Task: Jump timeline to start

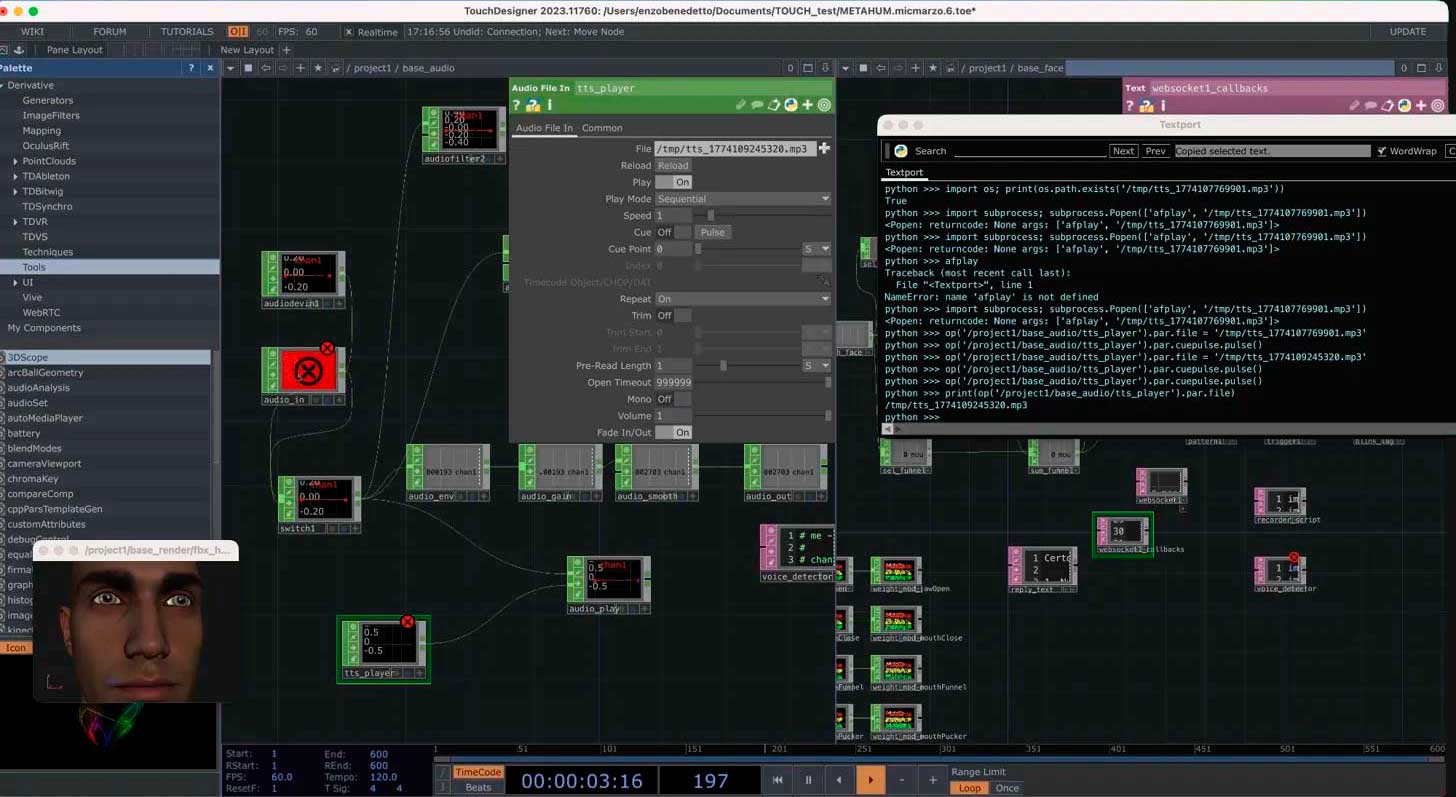Action: [777, 780]
